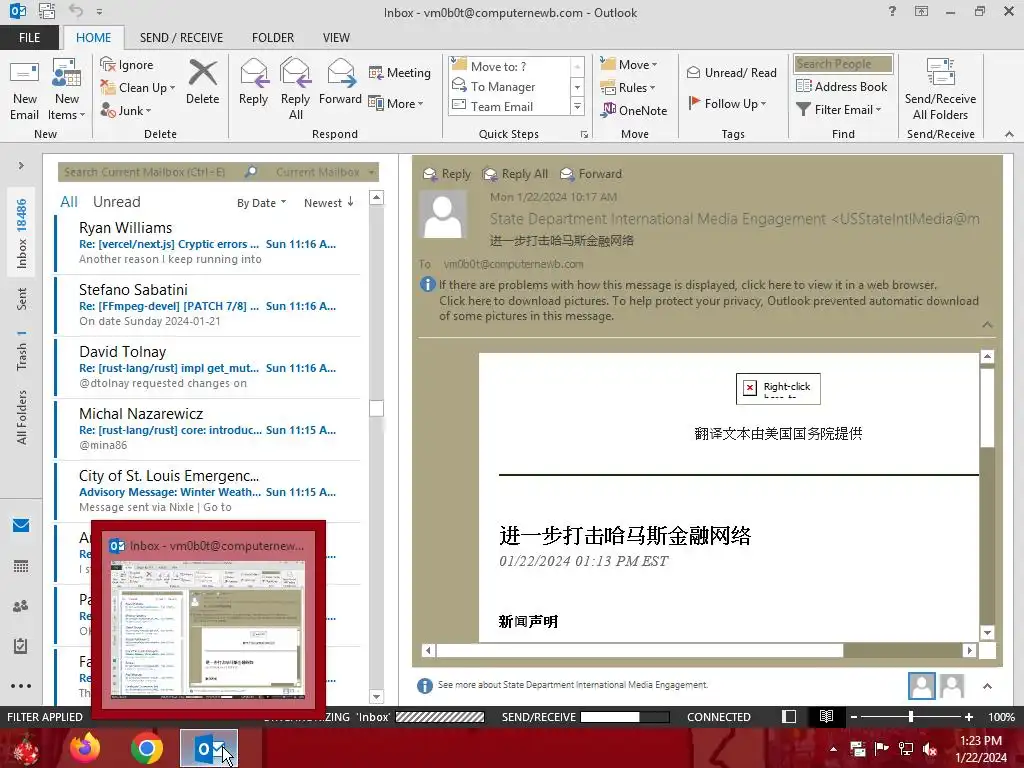This screenshot has height=768, width=1024.
Task: Create a New Email message
Action: (24, 90)
